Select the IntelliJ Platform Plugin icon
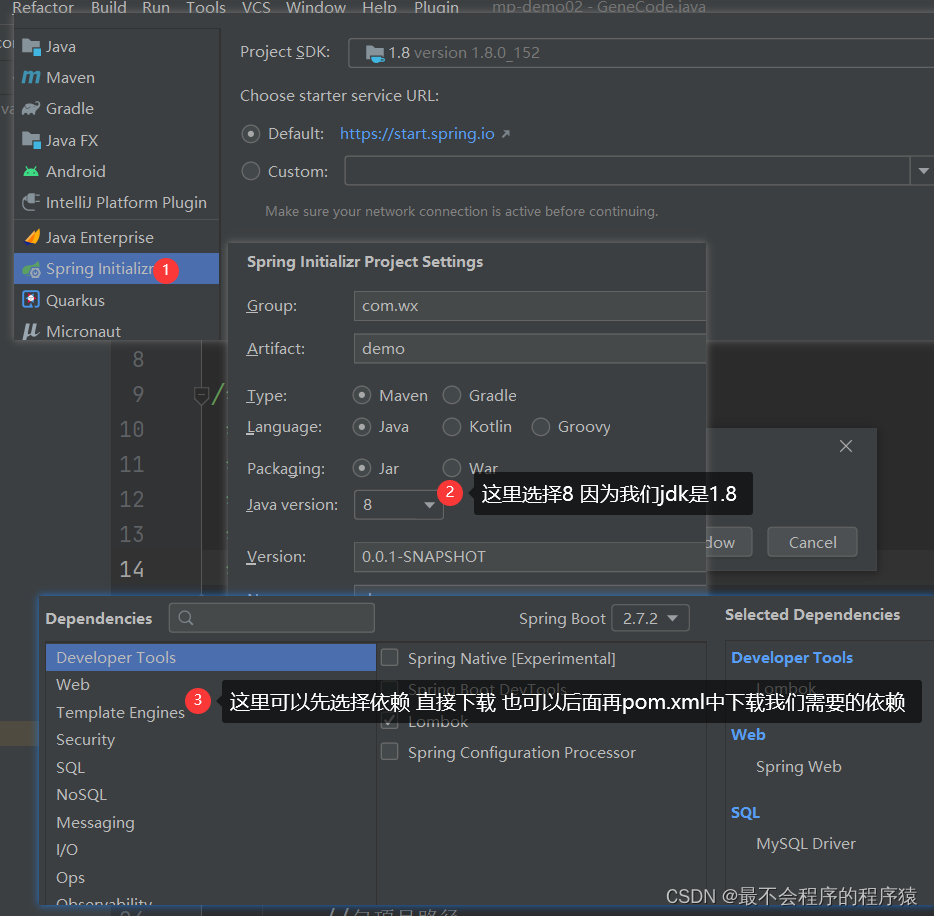 31,202
